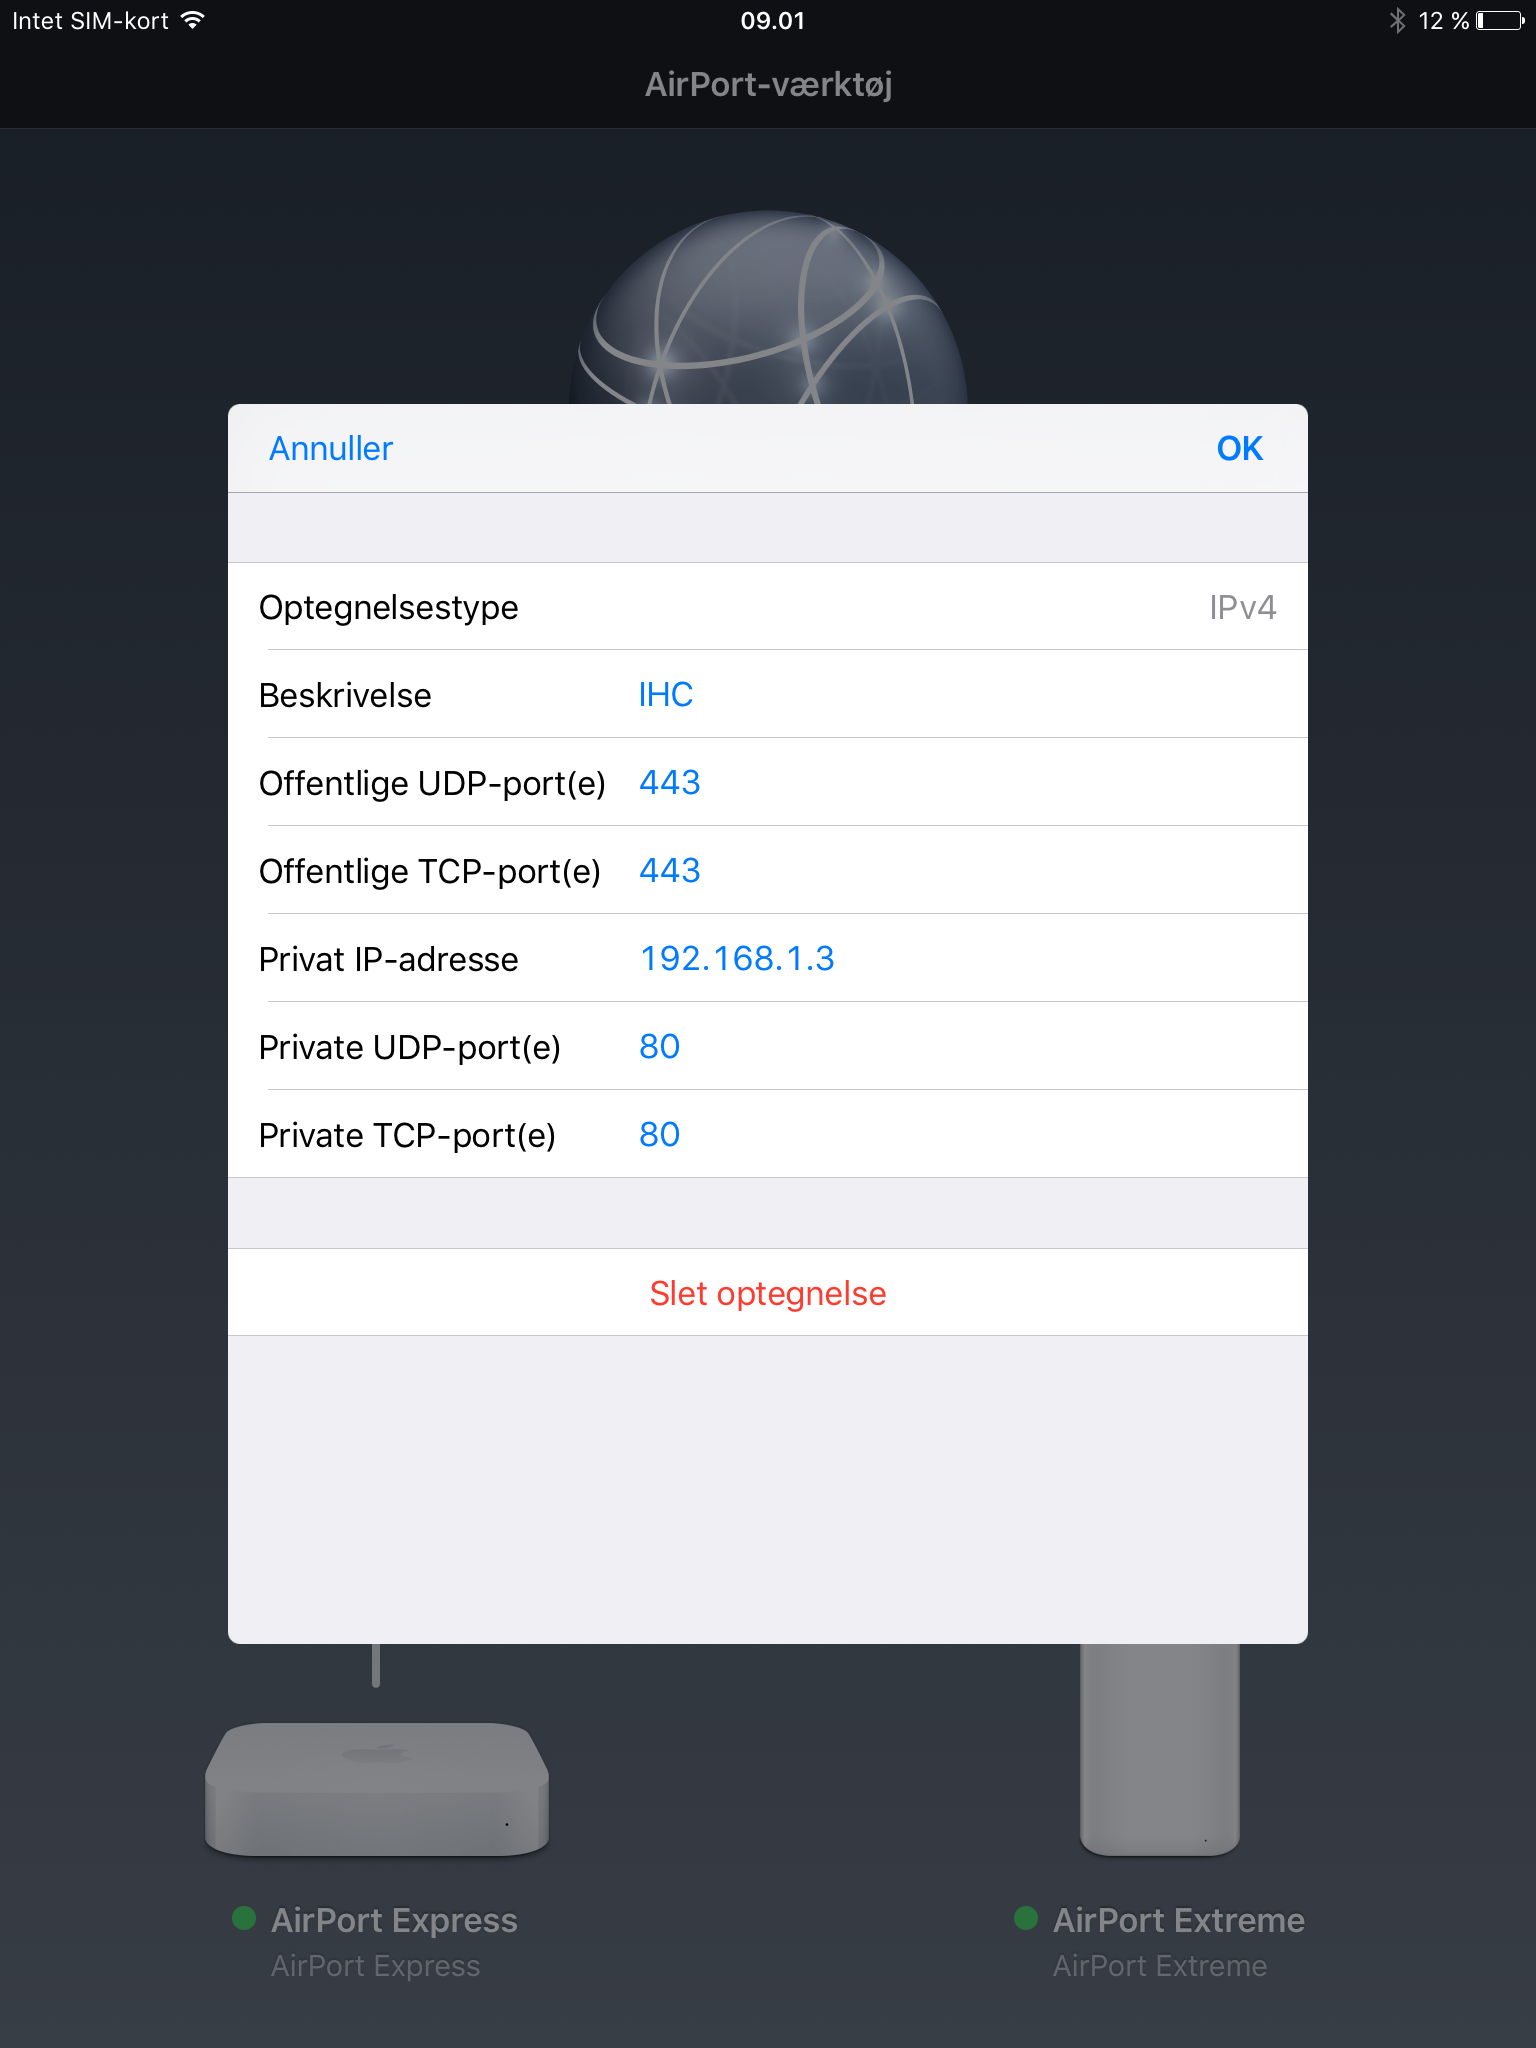Viewport: 1536px width, 2048px height.
Task: Delete record via Slet optegnelse
Action: [x=768, y=1293]
